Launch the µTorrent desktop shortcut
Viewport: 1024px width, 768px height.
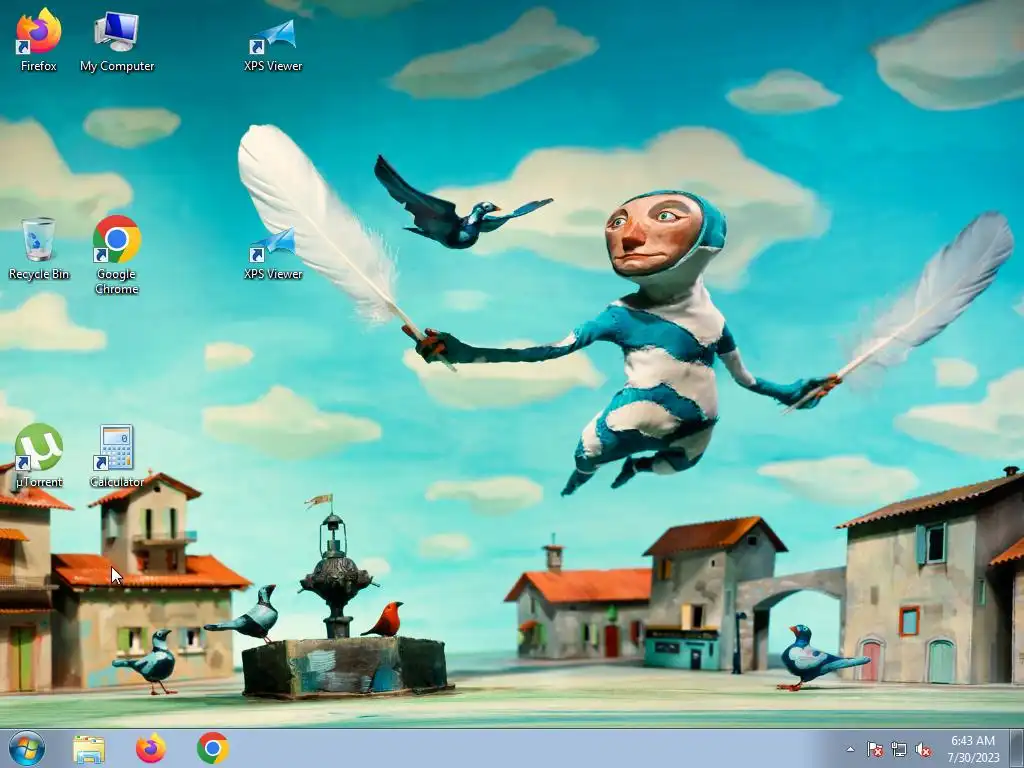(x=39, y=456)
